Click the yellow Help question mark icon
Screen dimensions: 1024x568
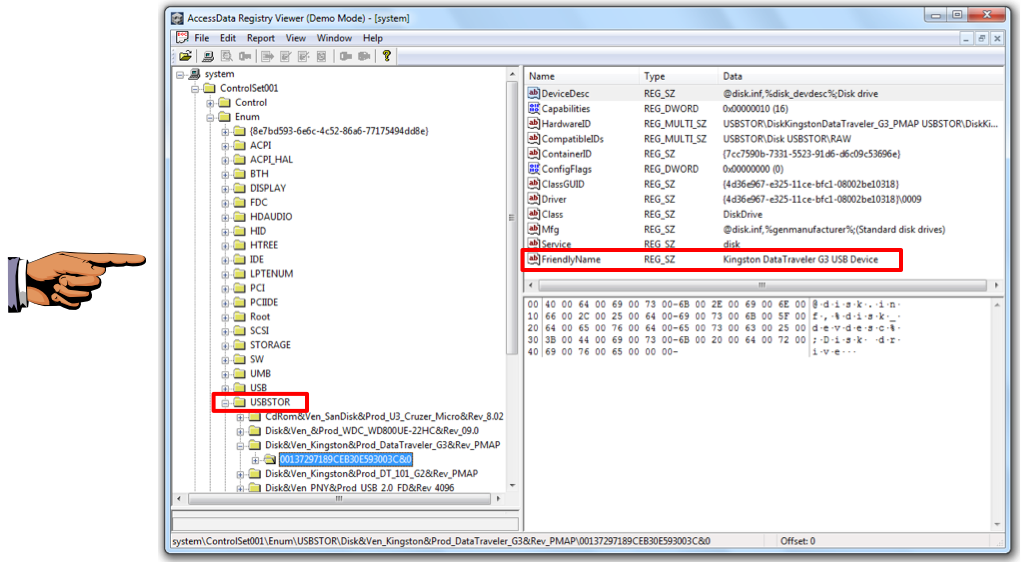(x=386, y=56)
